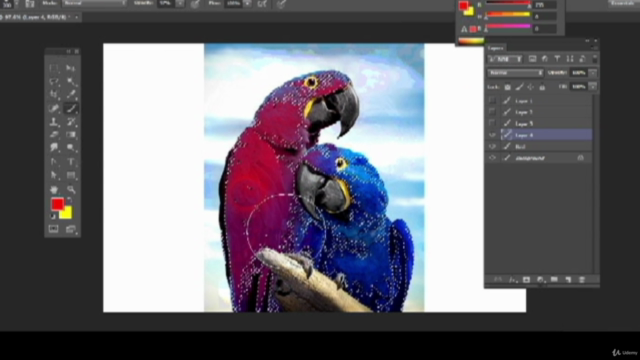Click the layer style fx icon
The height and width of the screenshot is (360, 640).
tap(512, 280)
